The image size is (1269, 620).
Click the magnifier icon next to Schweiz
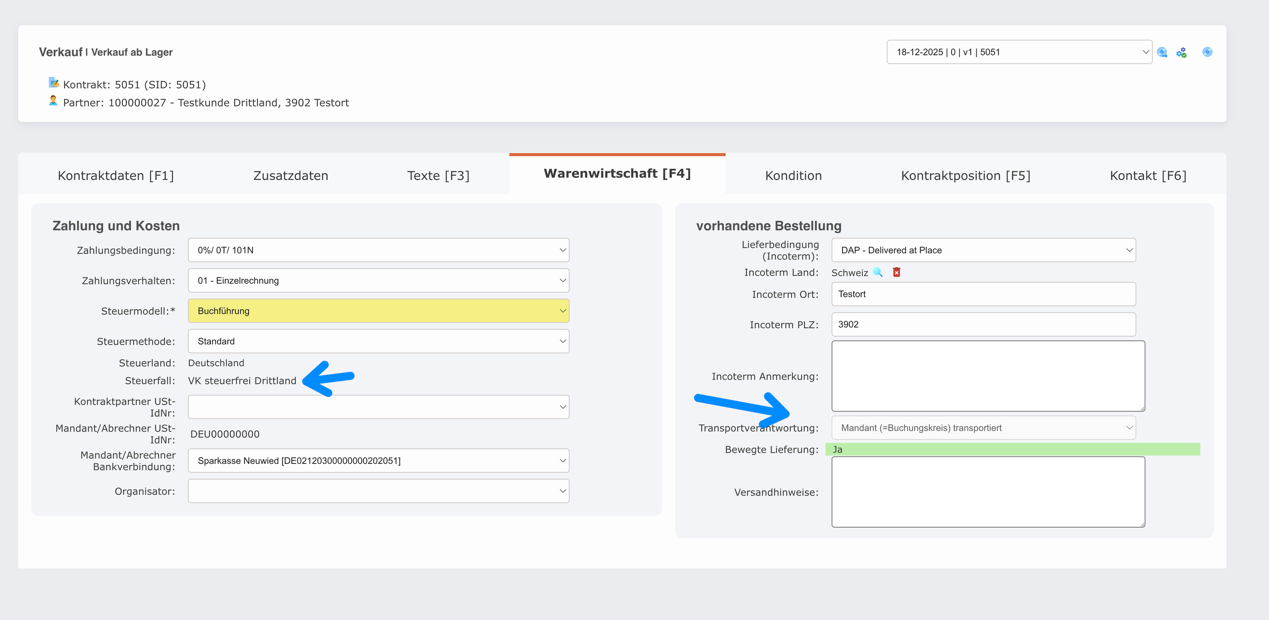878,272
